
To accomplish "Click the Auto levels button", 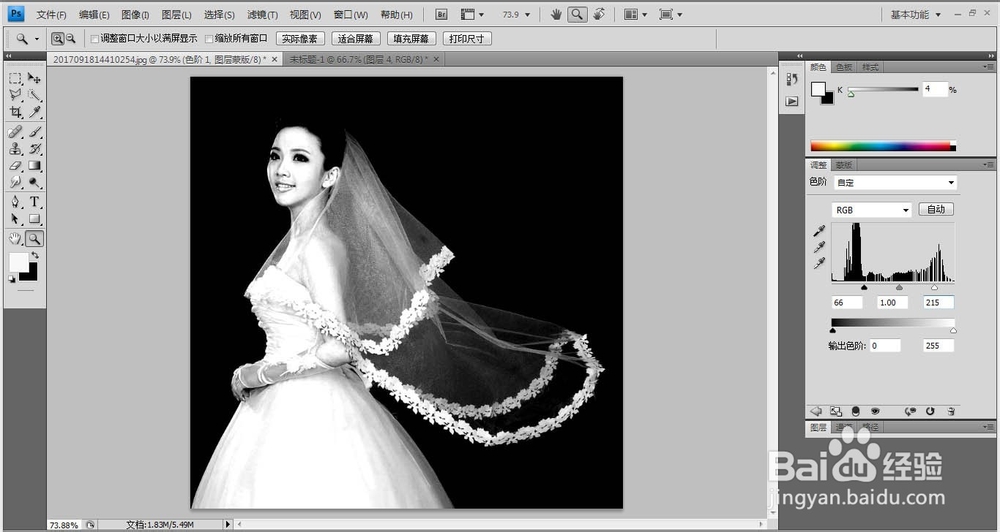I will click(936, 209).
